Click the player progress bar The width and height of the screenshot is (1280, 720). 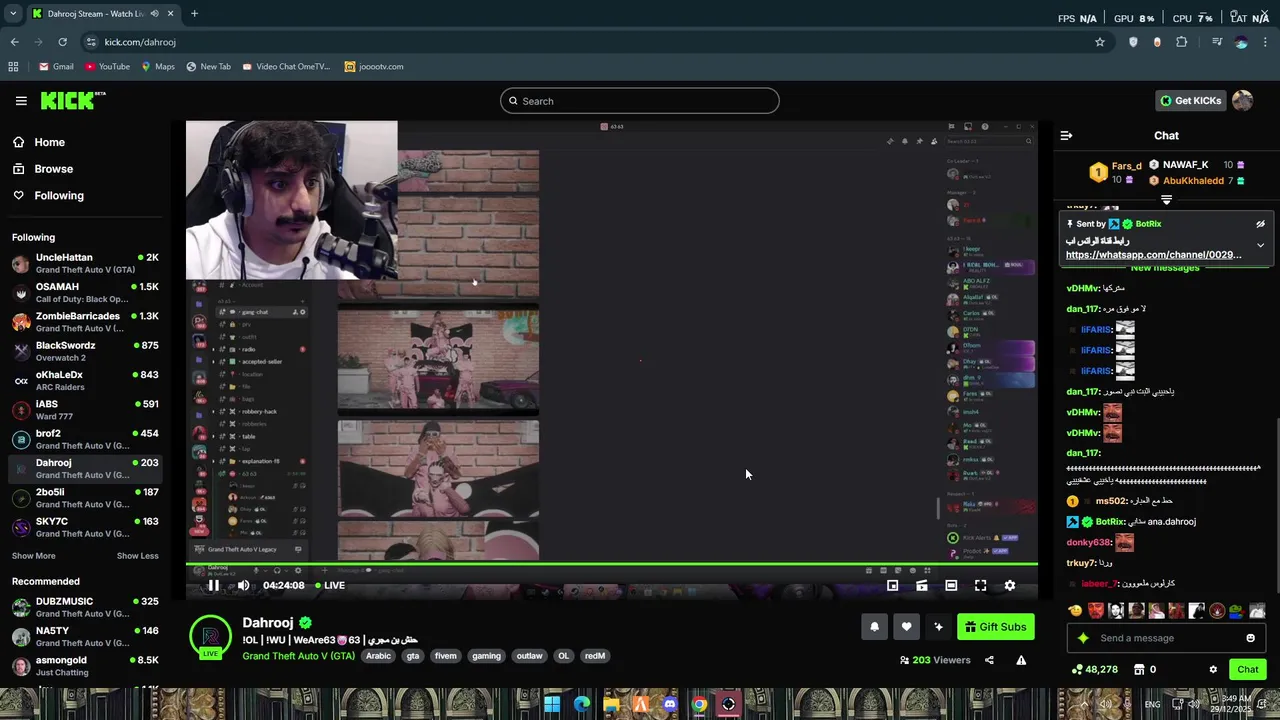coord(611,566)
